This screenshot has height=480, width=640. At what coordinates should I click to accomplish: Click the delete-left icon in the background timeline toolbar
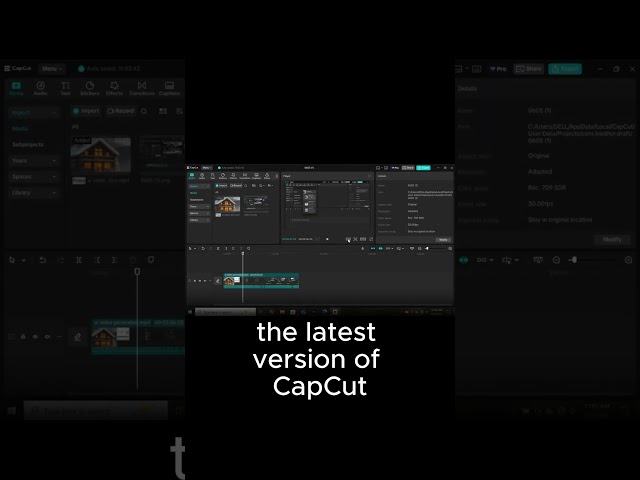pos(97,260)
